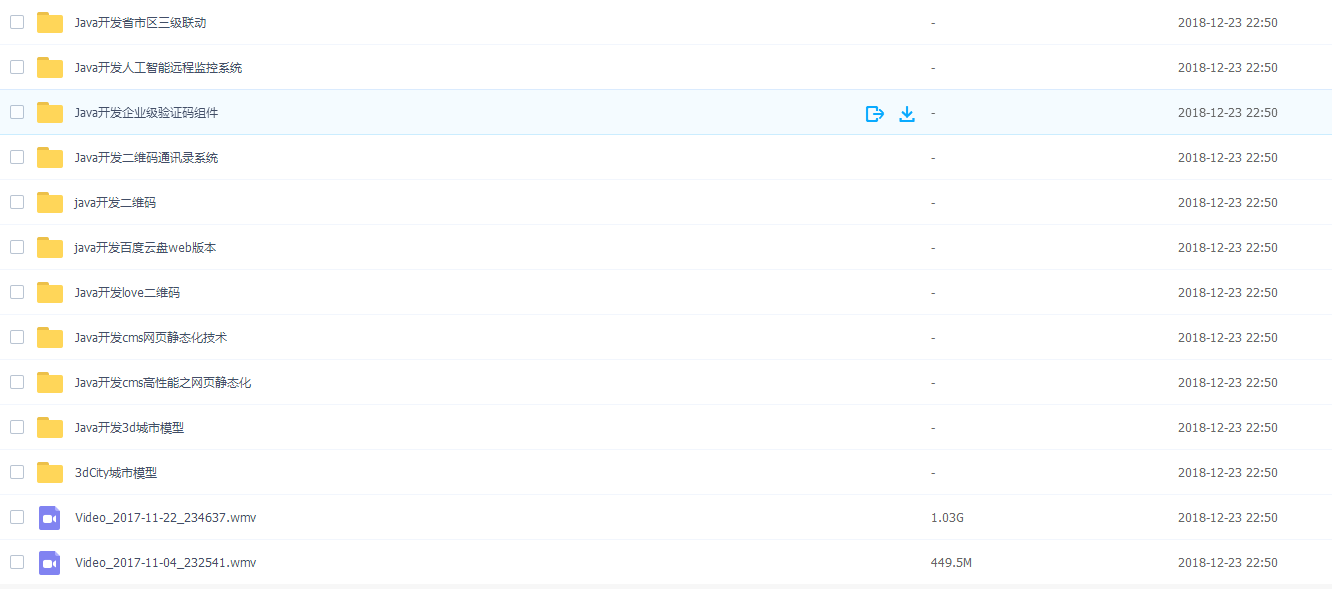Click folder icon of Java开发企业级验证码组件
The image size is (1332, 589).
click(x=50, y=113)
